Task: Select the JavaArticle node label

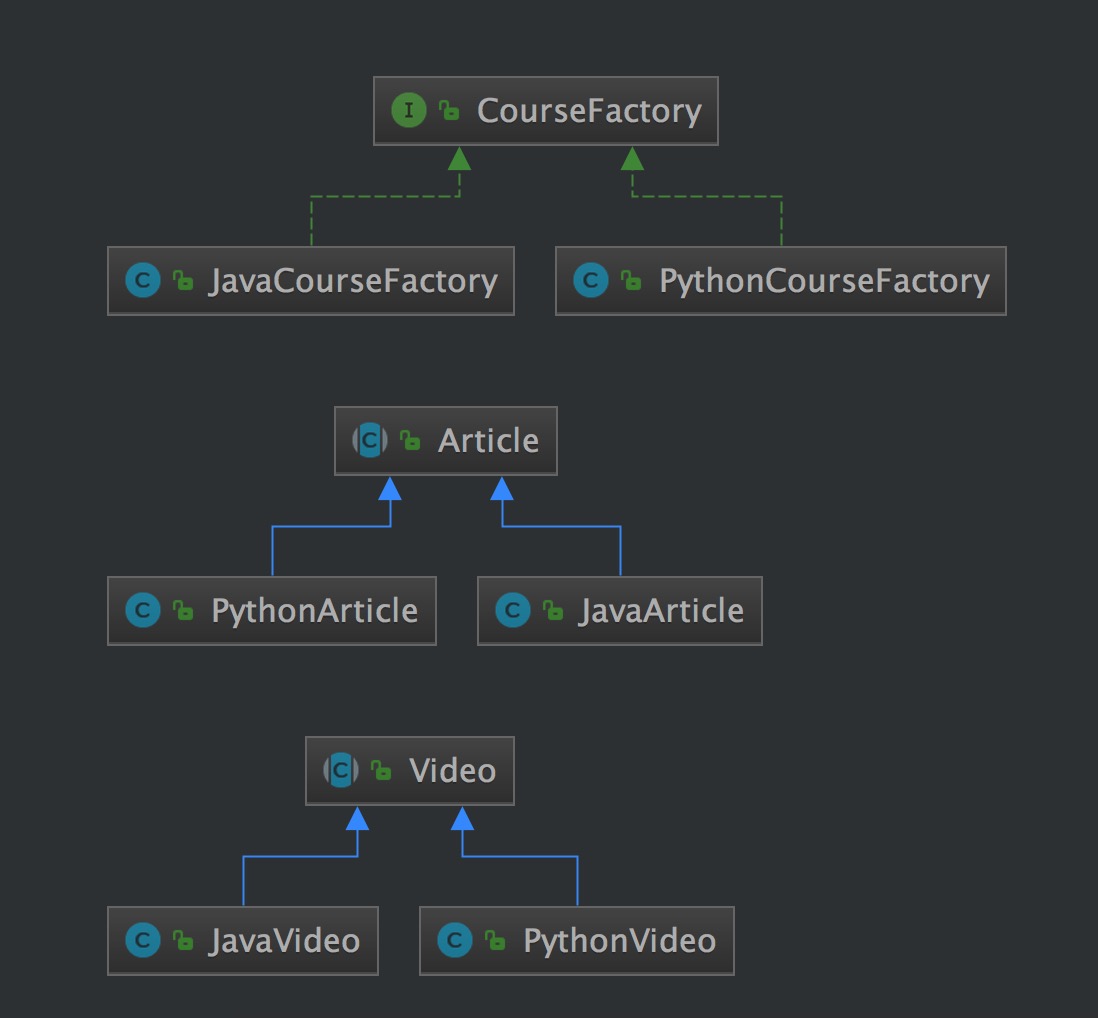Action: (x=661, y=611)
